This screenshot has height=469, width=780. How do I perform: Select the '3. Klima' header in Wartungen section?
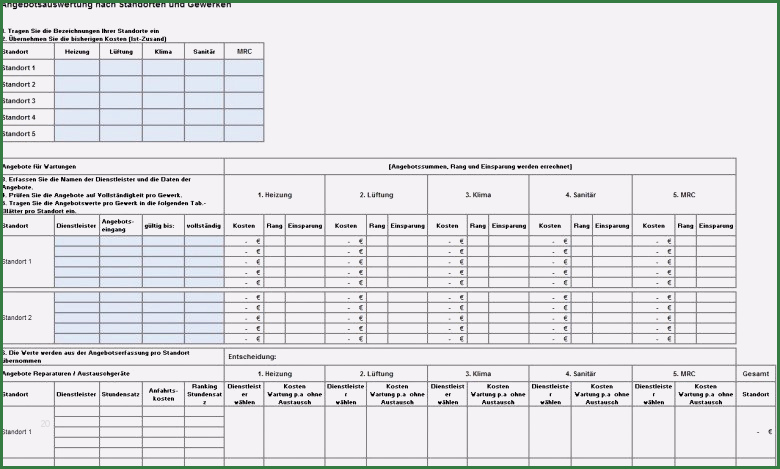[479, 194]
